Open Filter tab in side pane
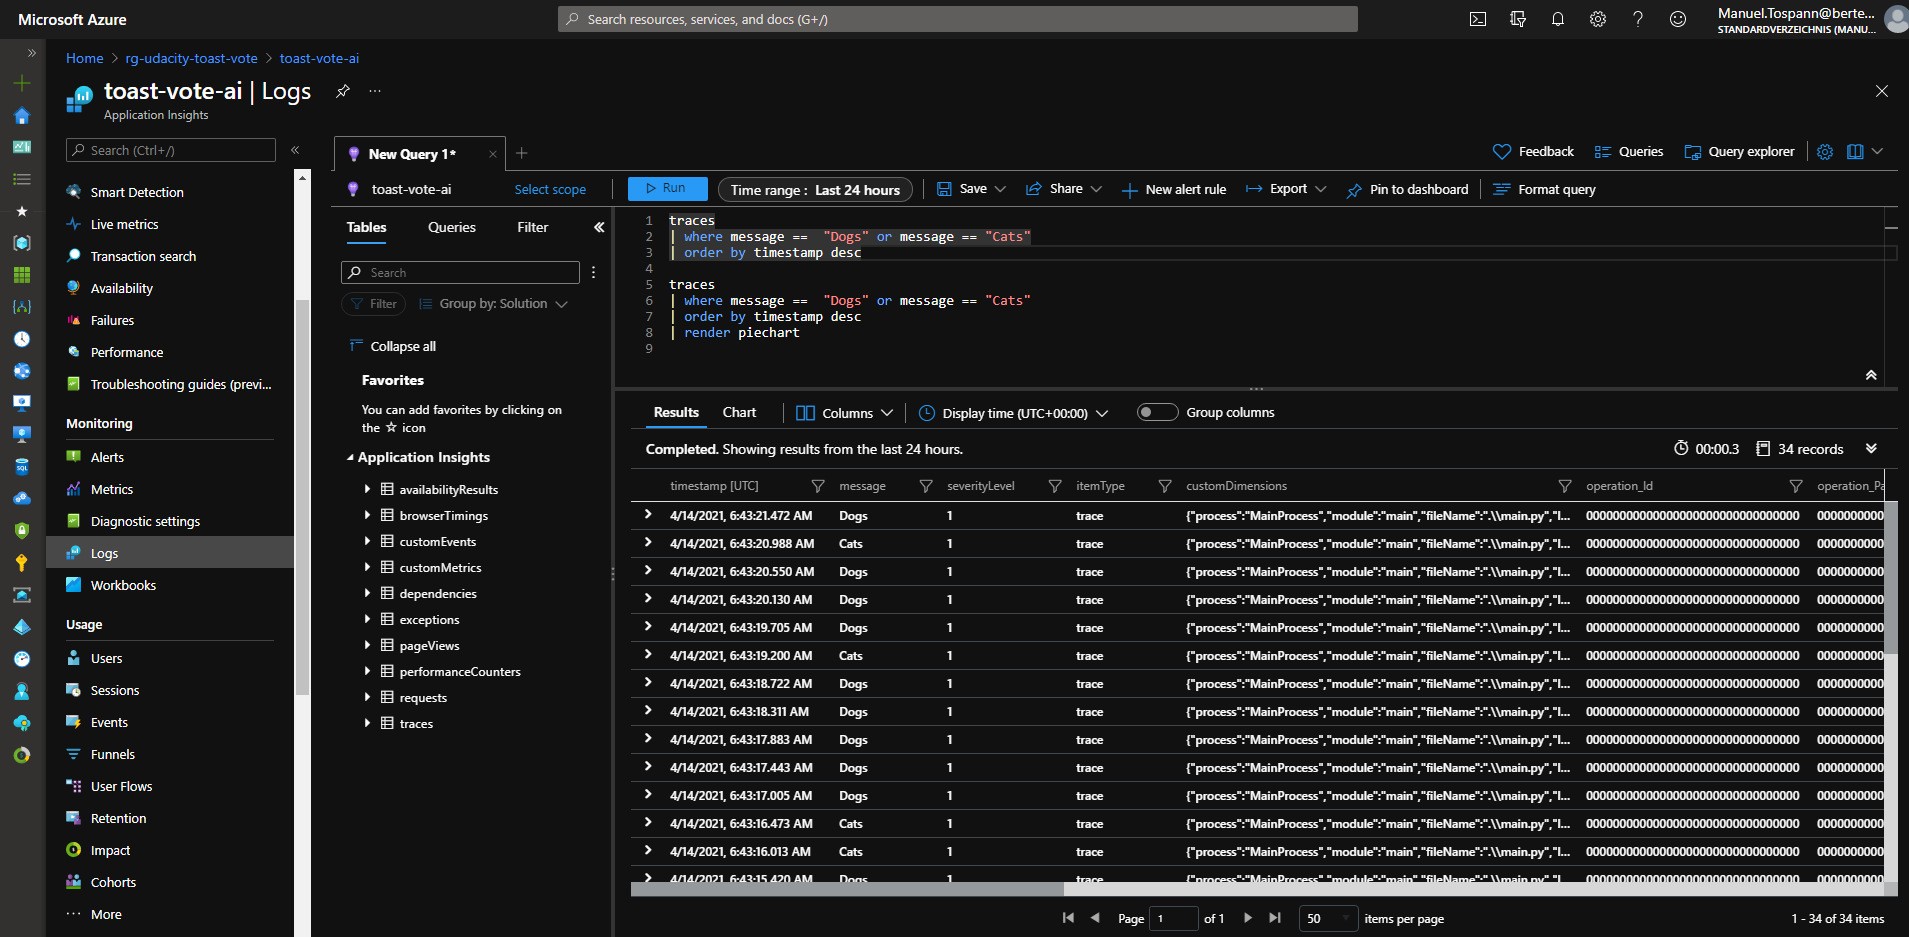Viewport: 1909px width, 937px height. [533, 227]
